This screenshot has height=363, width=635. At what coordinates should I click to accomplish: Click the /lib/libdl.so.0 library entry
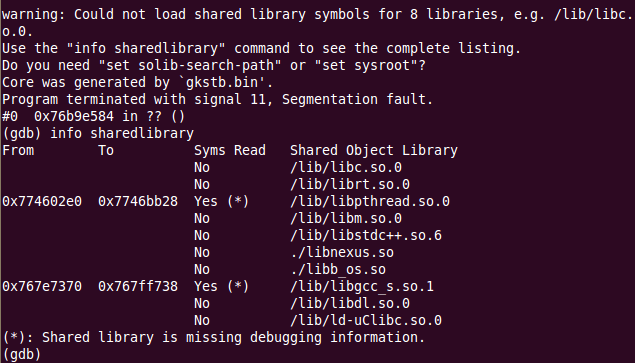[x=350, y=303]
